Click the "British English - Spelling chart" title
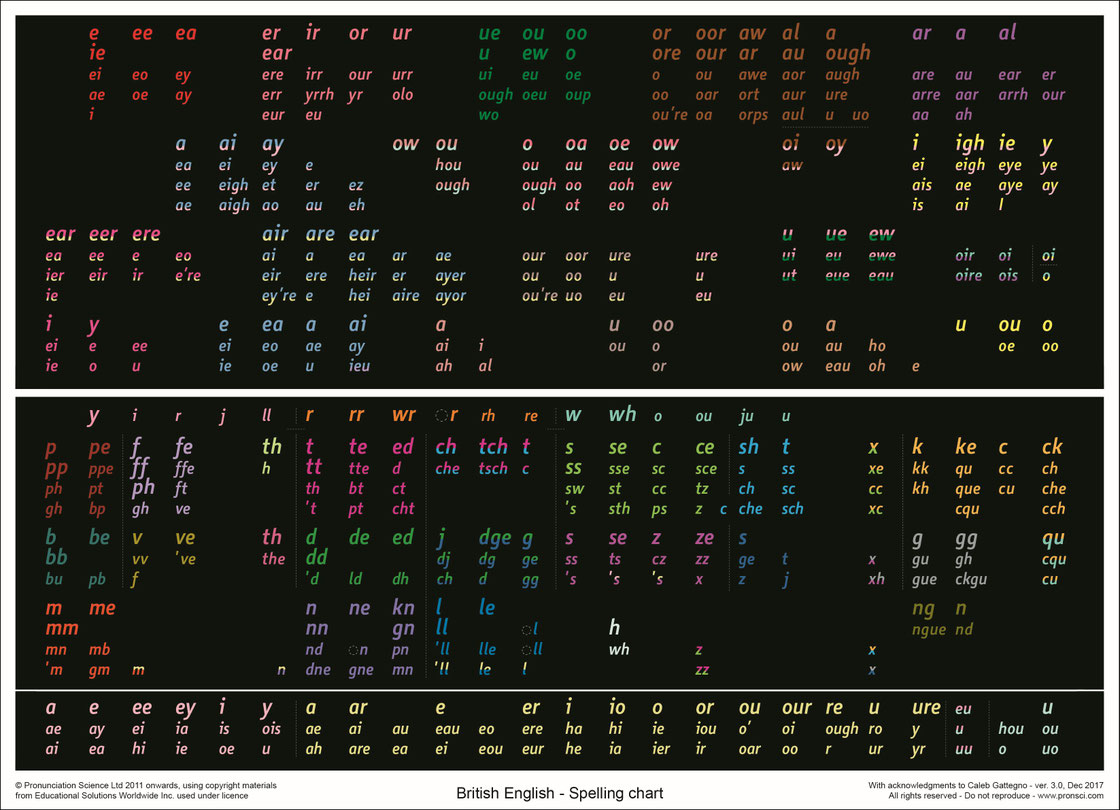The image size is (1120, 810). (x=560, y=793)
